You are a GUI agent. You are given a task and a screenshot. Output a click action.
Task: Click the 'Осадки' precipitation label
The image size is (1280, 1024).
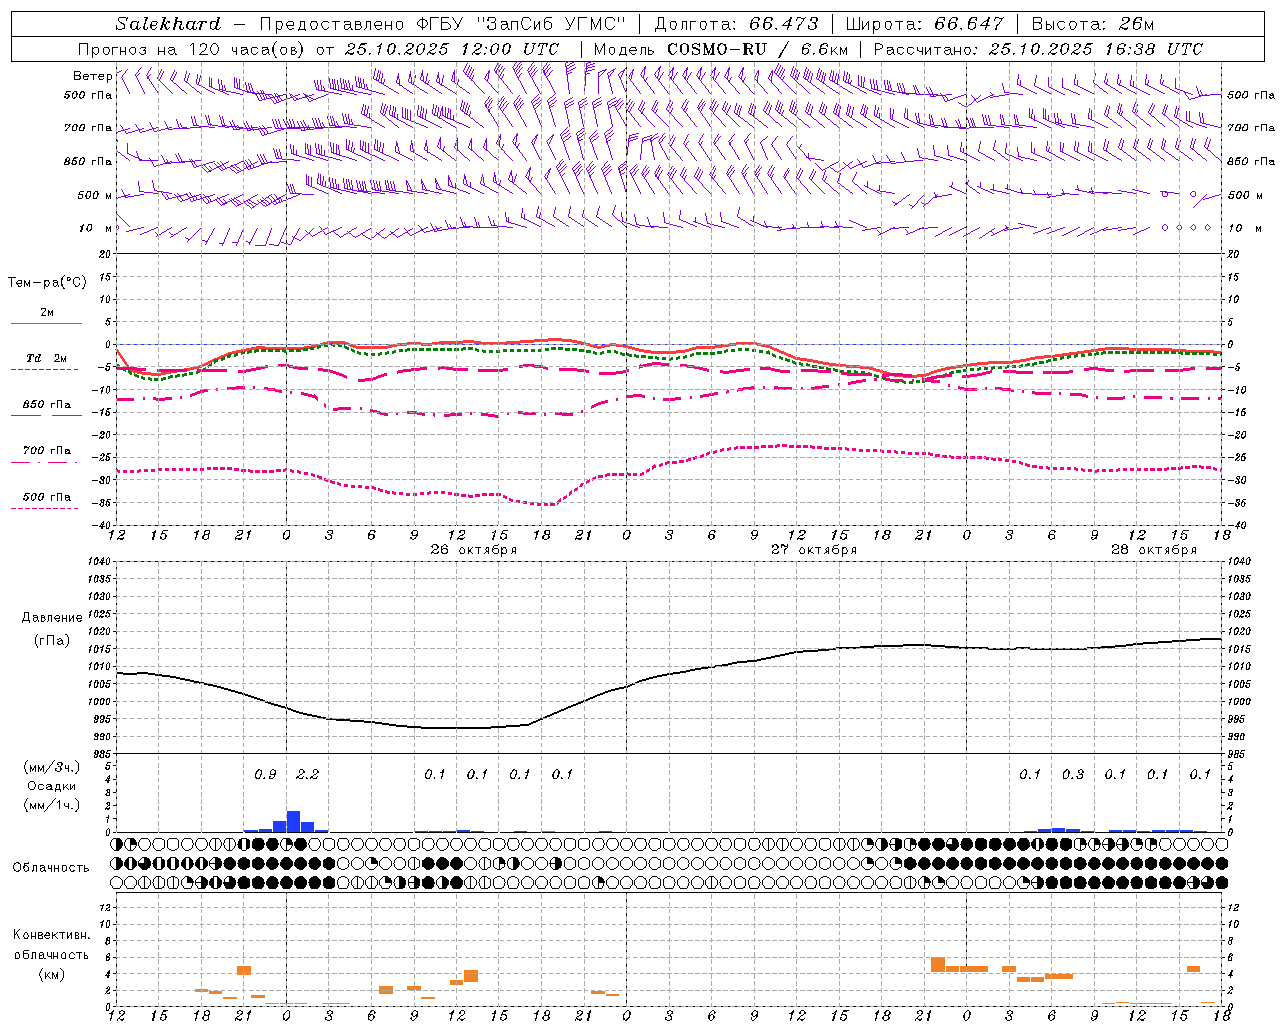[52, 786]
